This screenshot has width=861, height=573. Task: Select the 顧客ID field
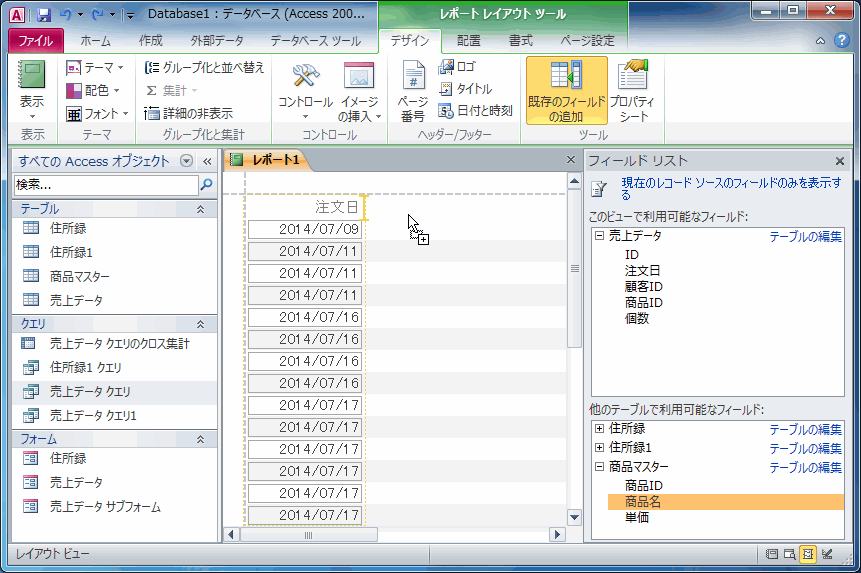[x=644, y=286]
